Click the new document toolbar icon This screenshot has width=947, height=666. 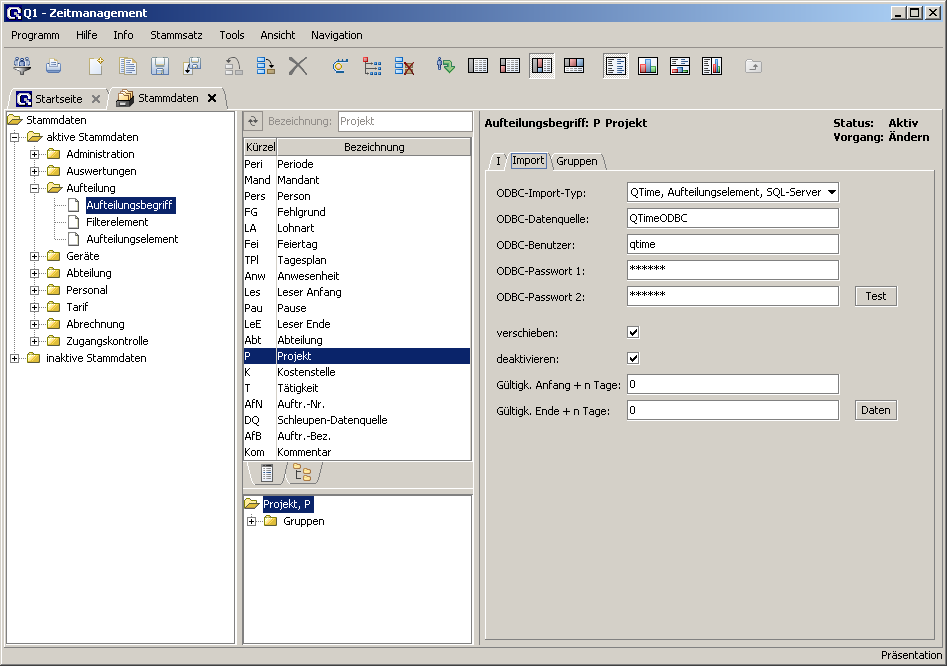click(x=96, y=66)
